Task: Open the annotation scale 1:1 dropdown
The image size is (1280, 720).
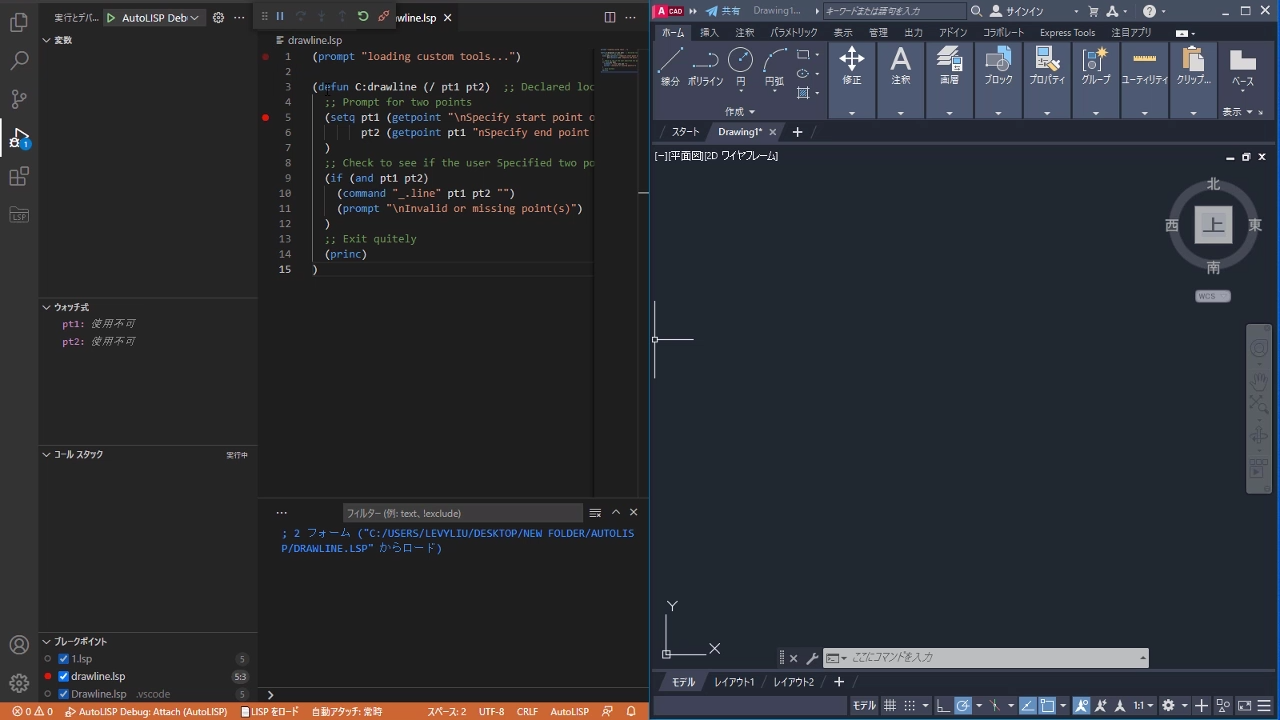Action: (x=1144, y=705)
